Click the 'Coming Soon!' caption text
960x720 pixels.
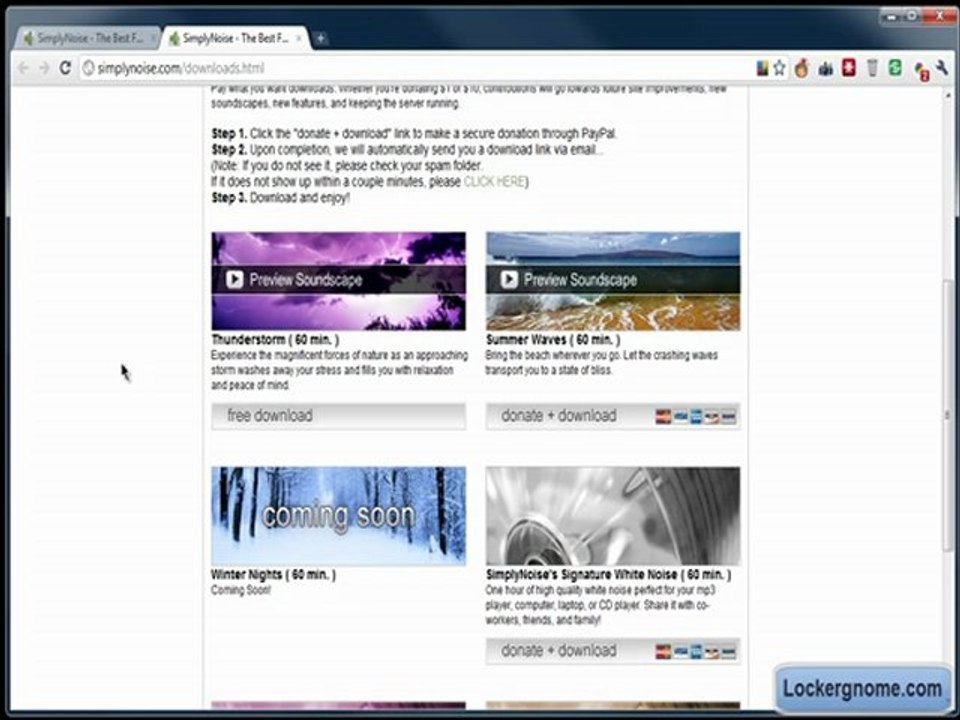pyautogui.click(x=241, y=590)
